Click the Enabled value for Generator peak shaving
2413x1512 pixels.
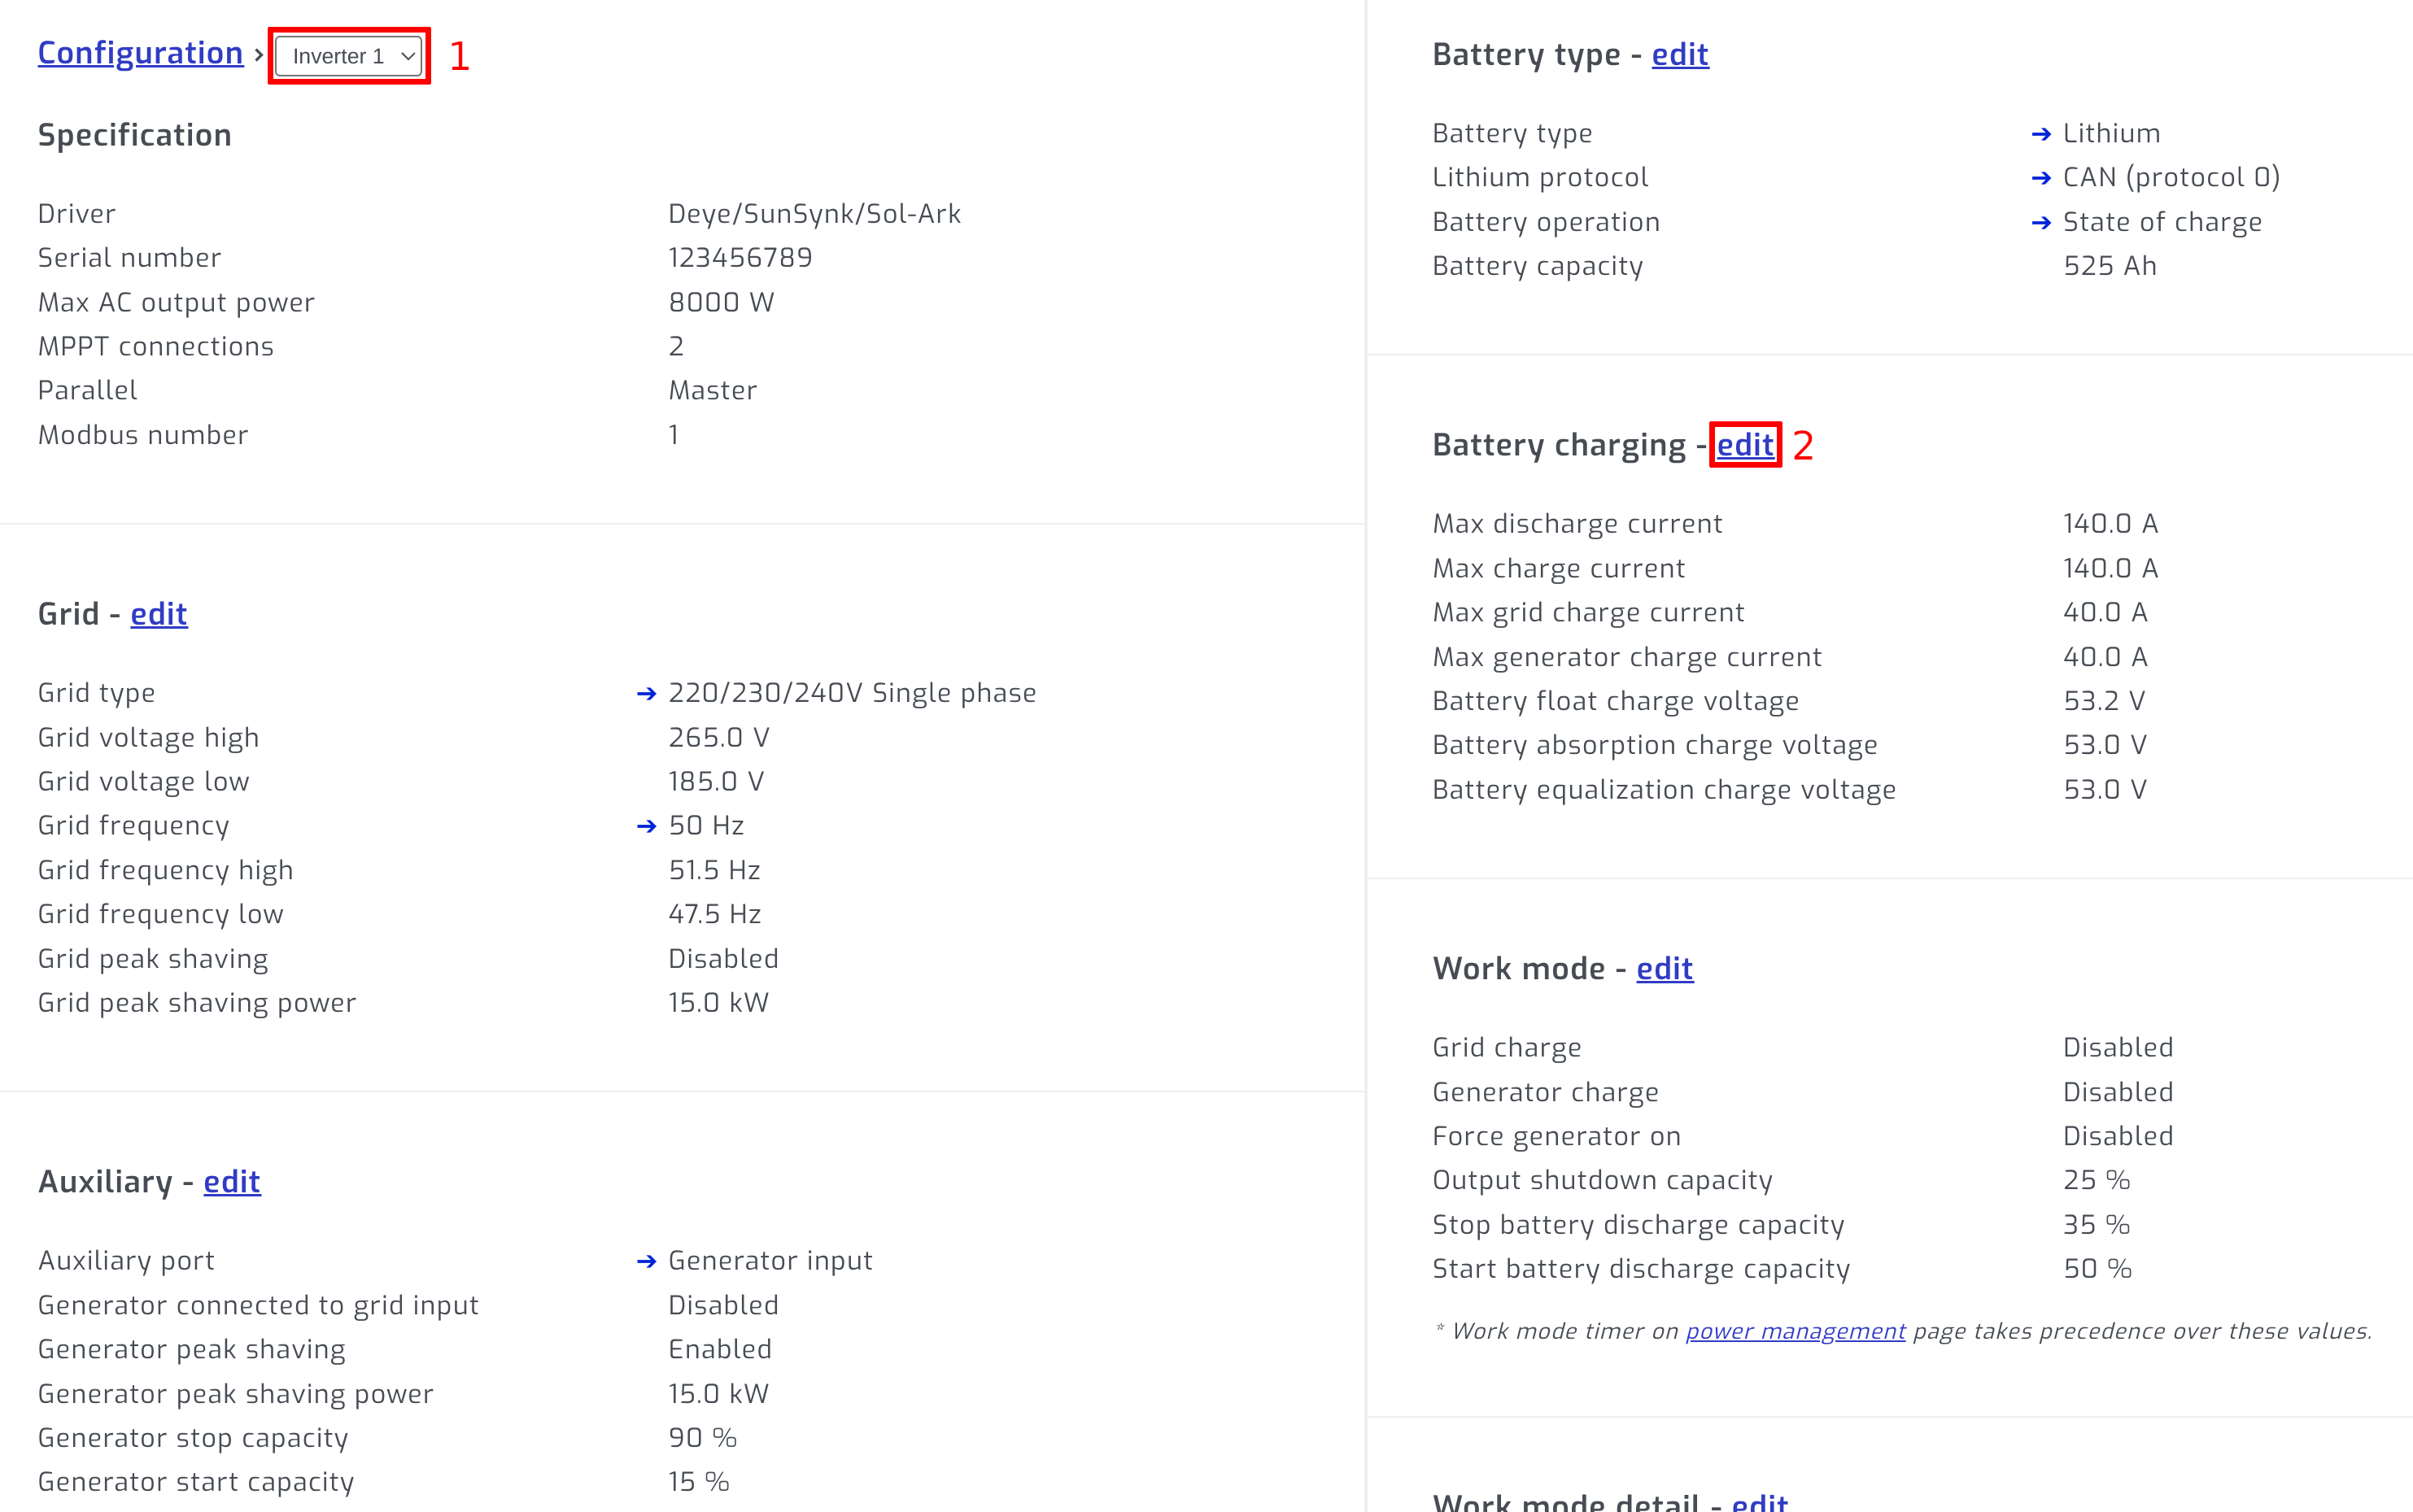(x=719, y=1349)
